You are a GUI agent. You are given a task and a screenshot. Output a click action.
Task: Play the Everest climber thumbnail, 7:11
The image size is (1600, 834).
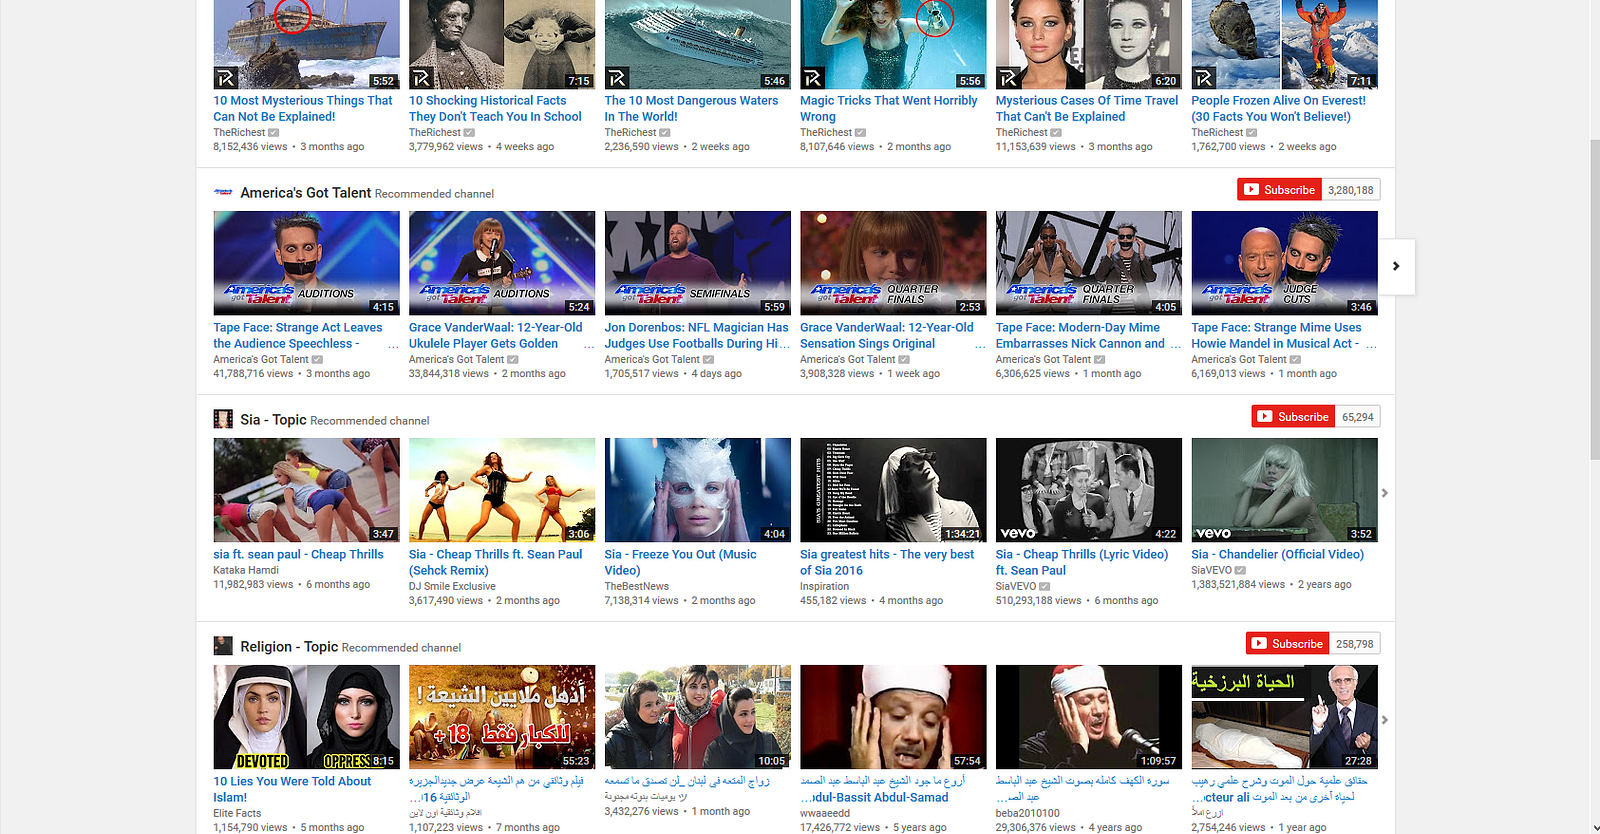click(1285, 44)
